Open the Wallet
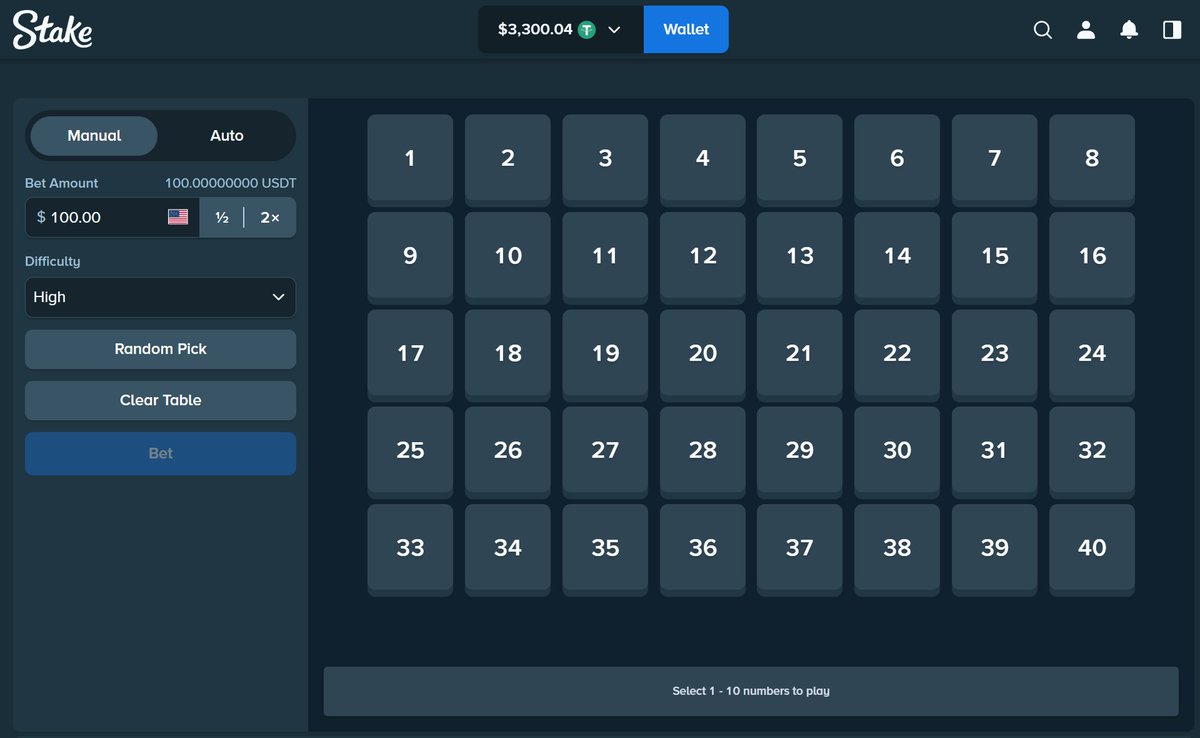This screenshot has height=738, width=1200. tap(686, 29)
